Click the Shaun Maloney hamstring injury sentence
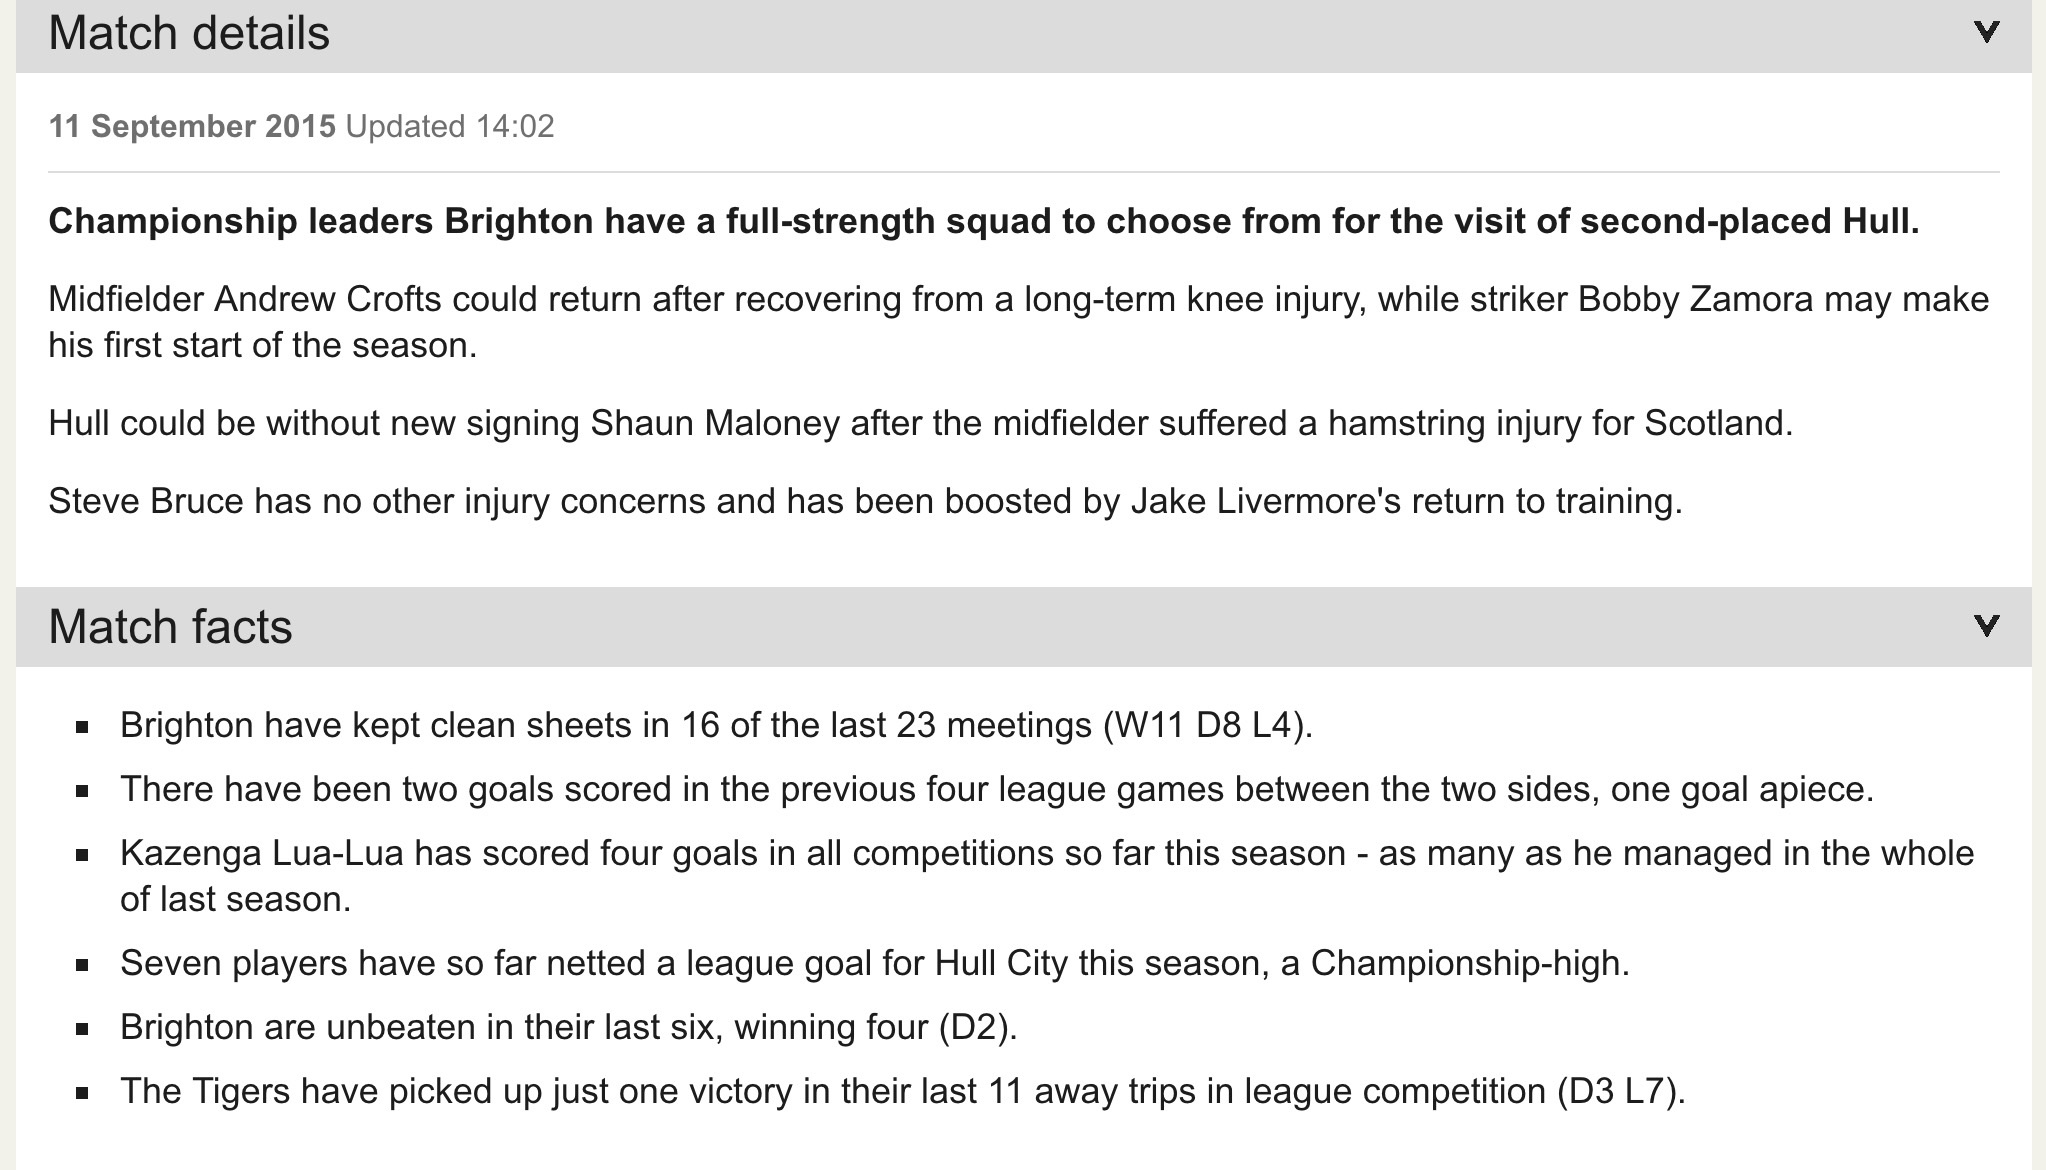Screen dimensions: 2046x1170 [921, 423]
